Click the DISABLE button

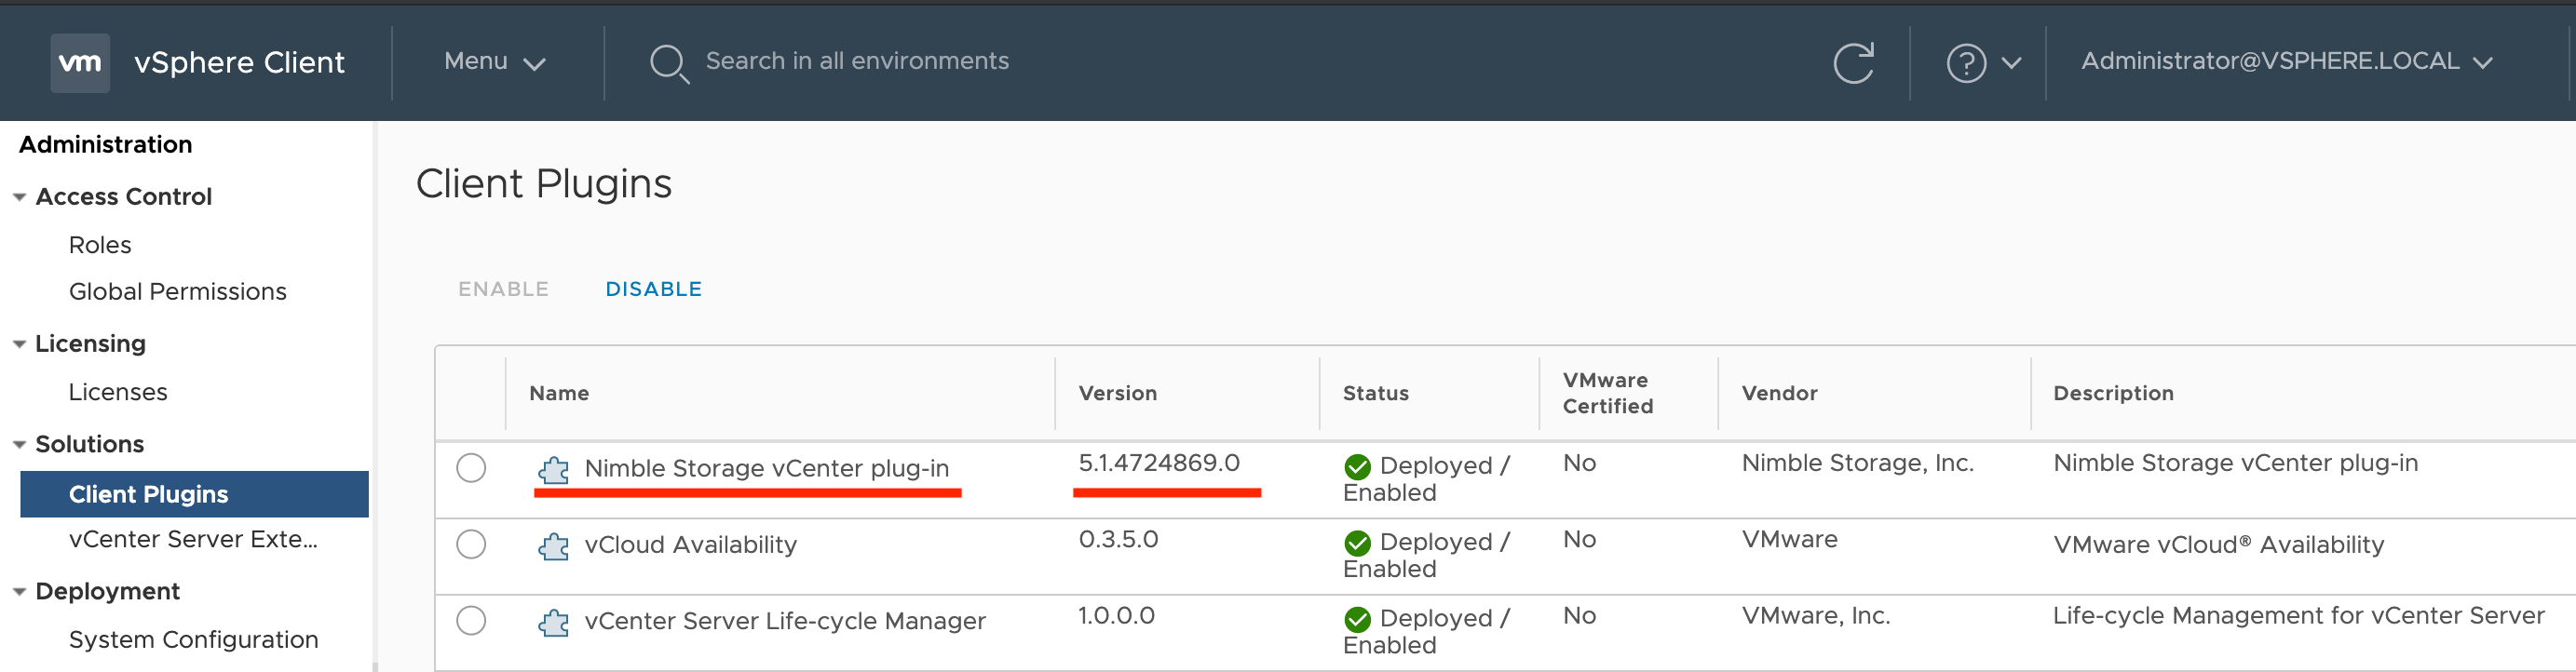(x=654, y=289)
